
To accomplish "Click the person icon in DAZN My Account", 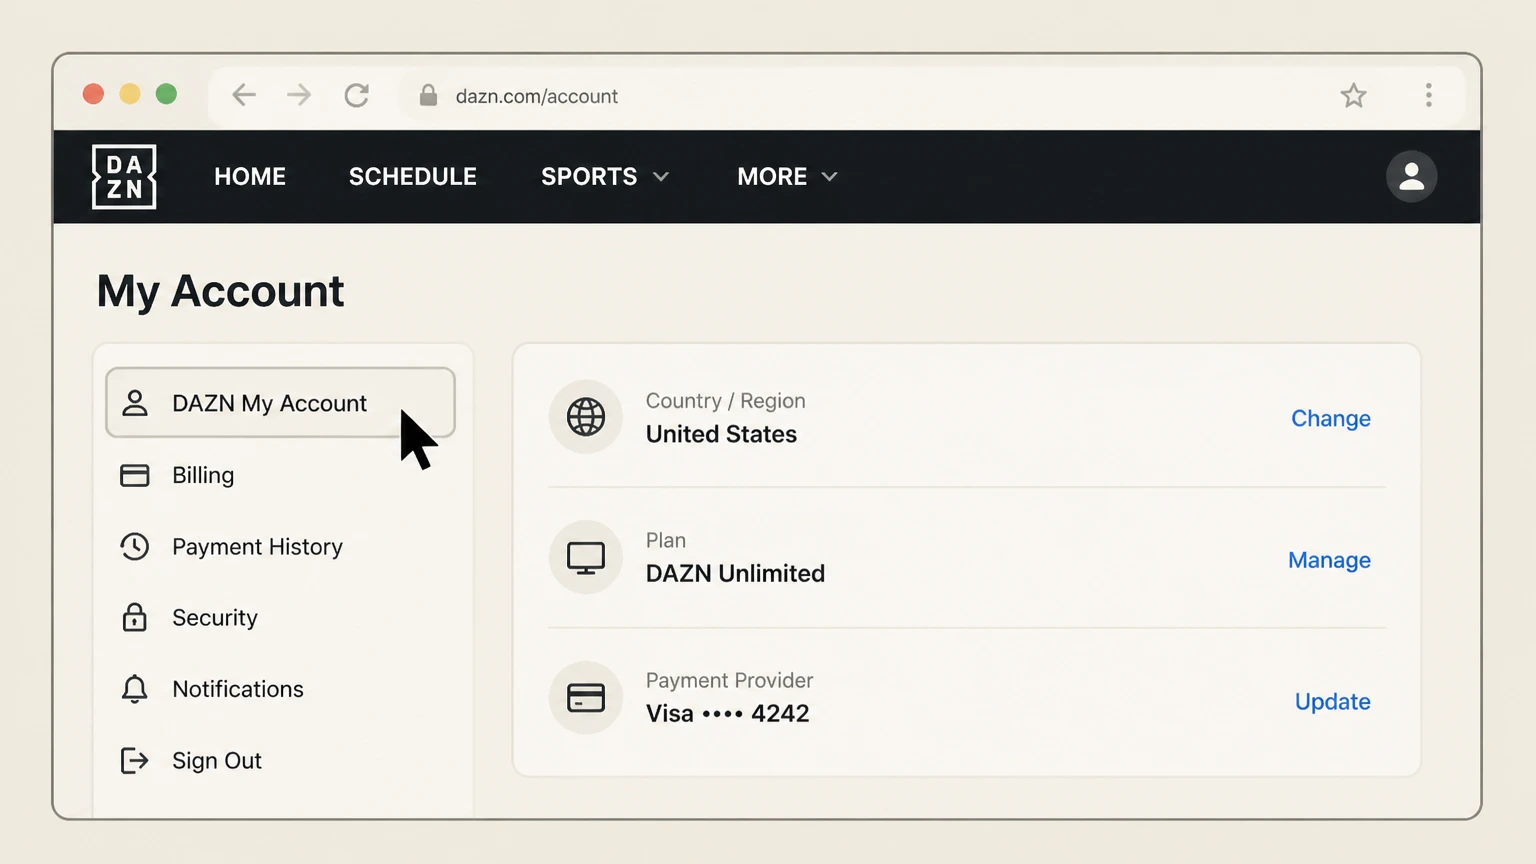I will click(x=135, y=403).
